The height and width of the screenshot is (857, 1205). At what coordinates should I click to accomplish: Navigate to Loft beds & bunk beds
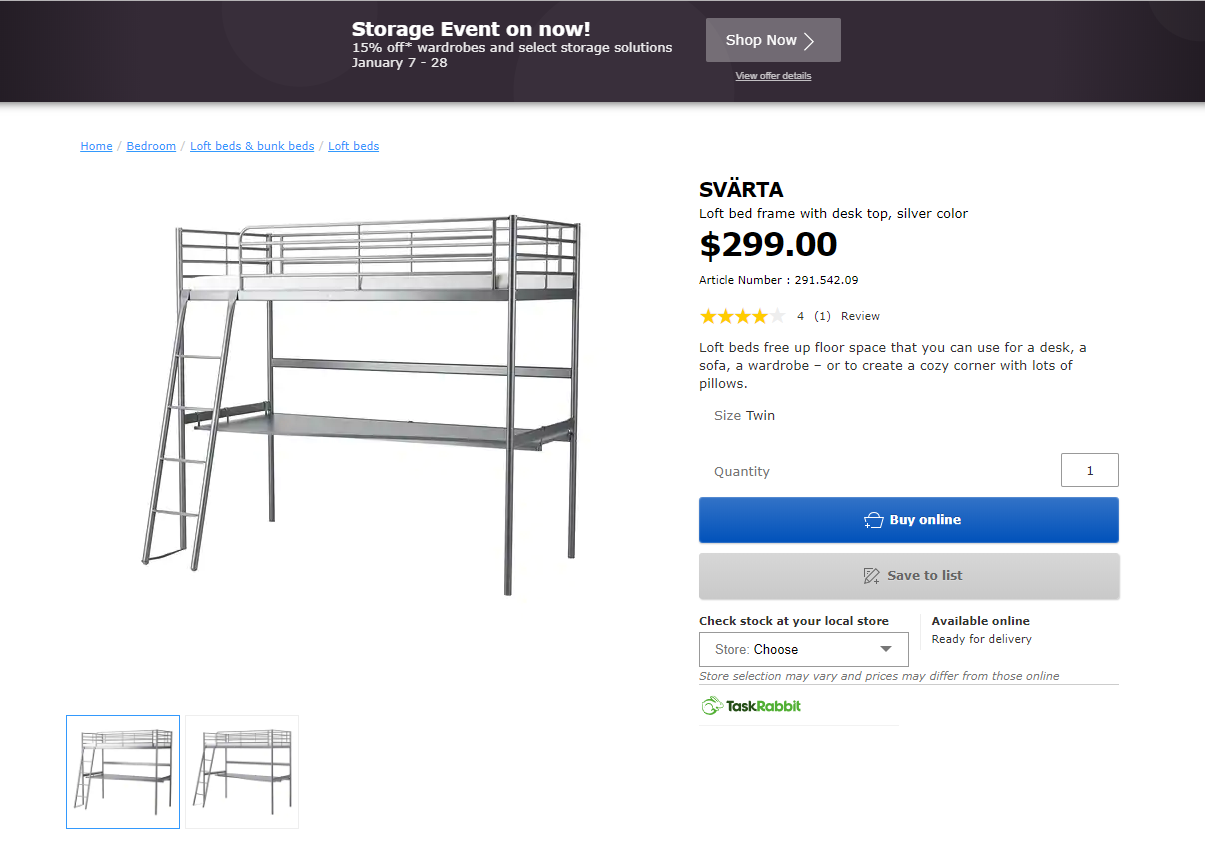pos(252,146)
